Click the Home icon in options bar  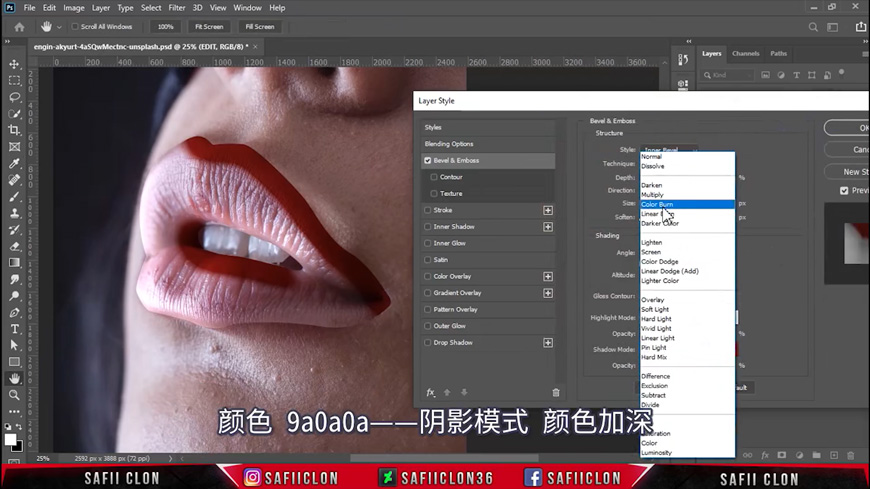point(19,27)
